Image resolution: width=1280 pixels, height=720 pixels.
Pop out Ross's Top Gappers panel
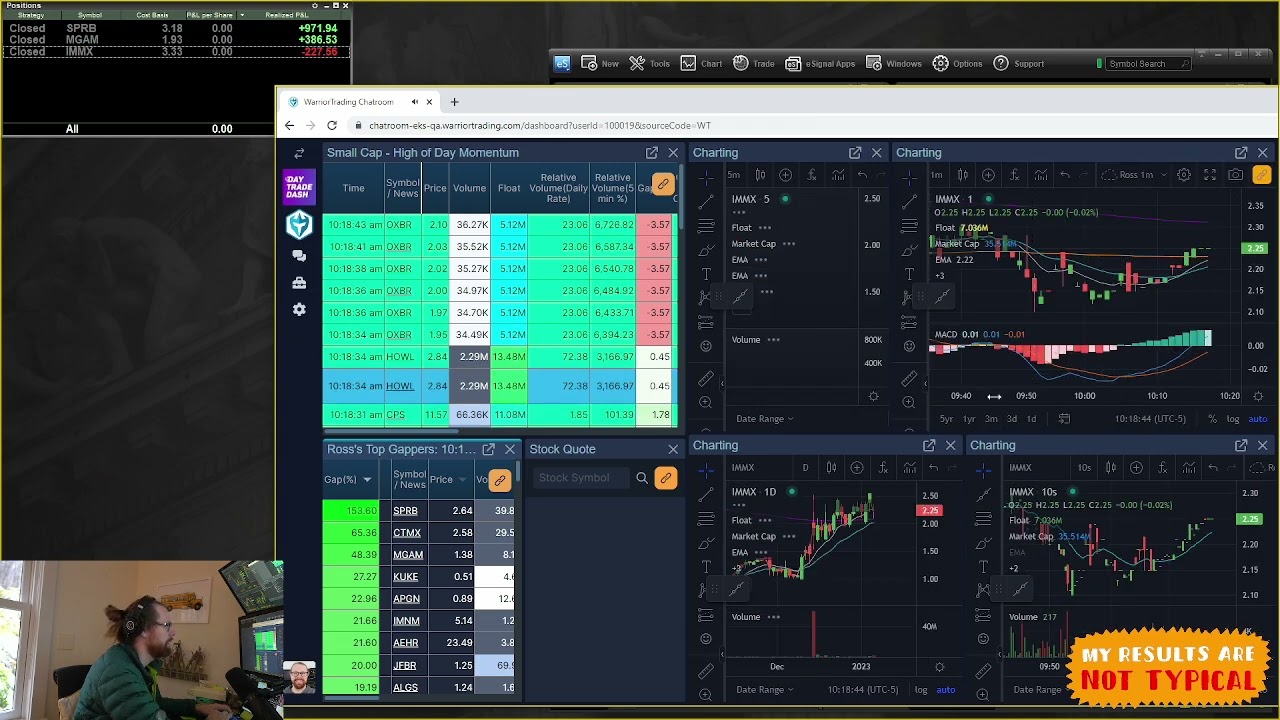coord(488,449)
